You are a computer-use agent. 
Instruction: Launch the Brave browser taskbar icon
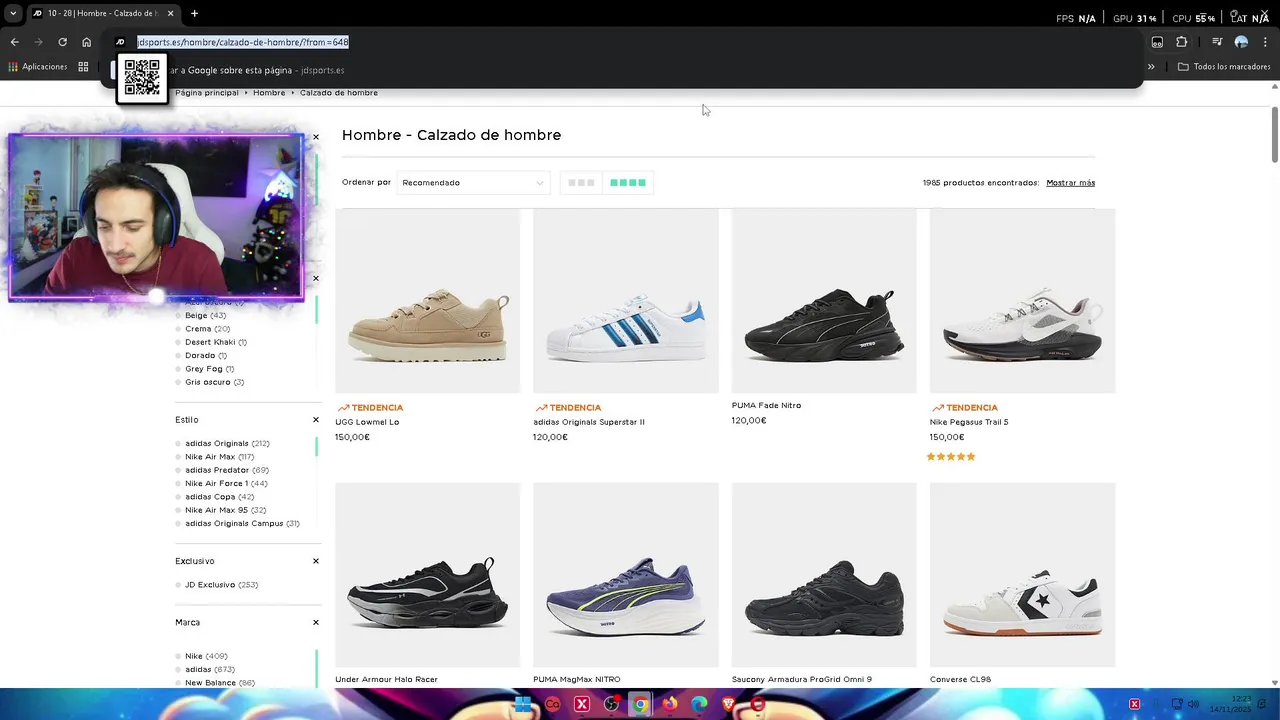click(729, 704)
